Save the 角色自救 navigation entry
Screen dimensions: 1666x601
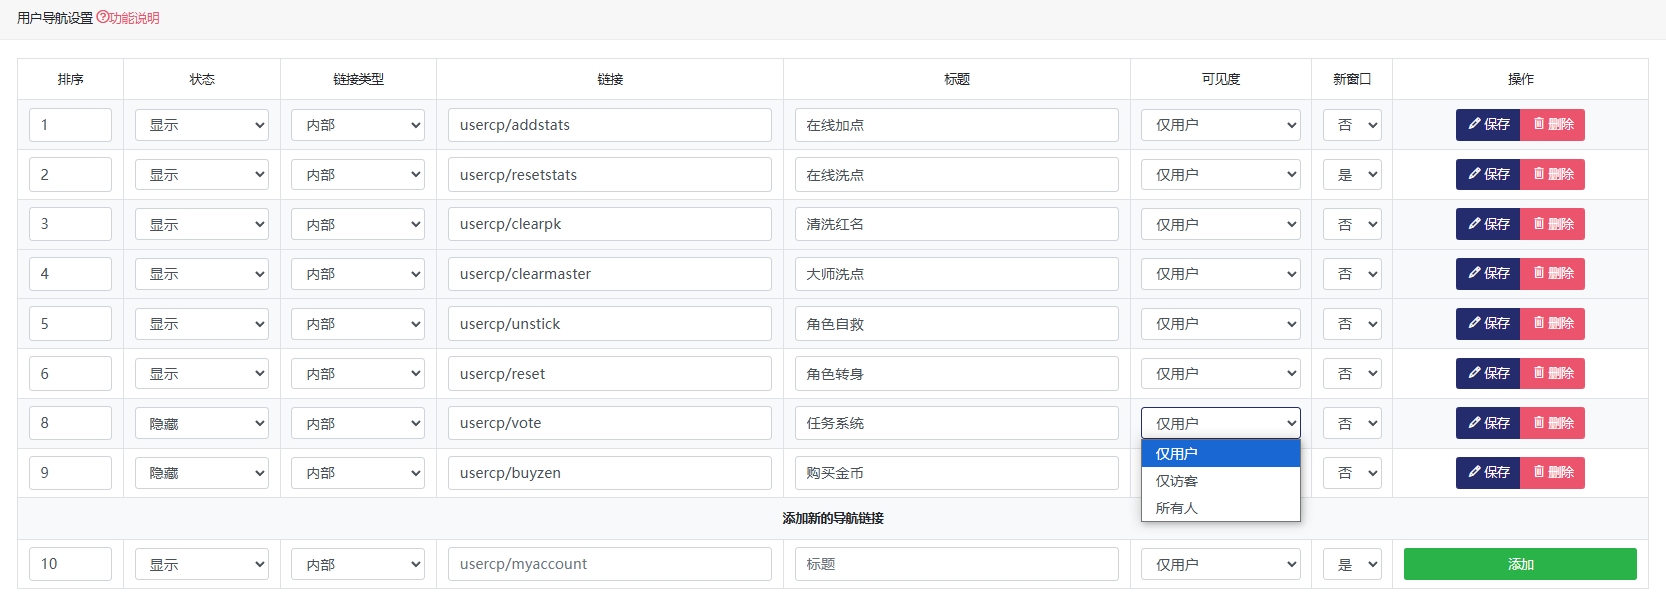point(1488,324)
